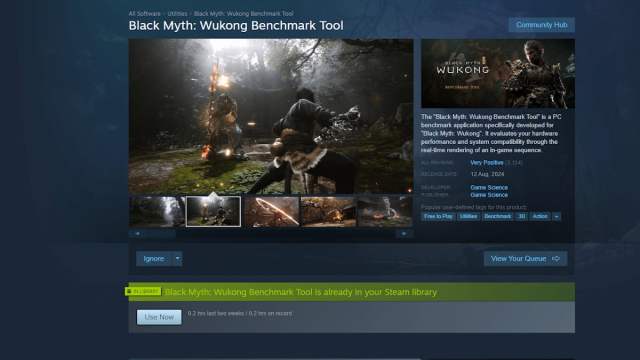The width and height of the screenshot is (640, 360).
Task: Select the Utilities tag
Action: coord(468,216)
